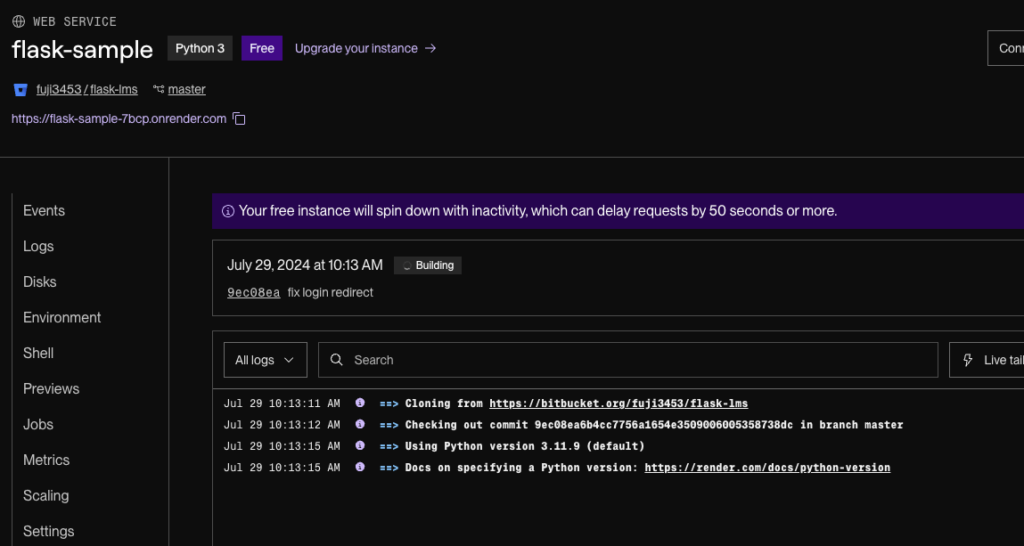This screenshot has width=1024, height=546.
Task: Click the Bitbucket repository icon
Action: pyautogui.click(x=20, y=90)
